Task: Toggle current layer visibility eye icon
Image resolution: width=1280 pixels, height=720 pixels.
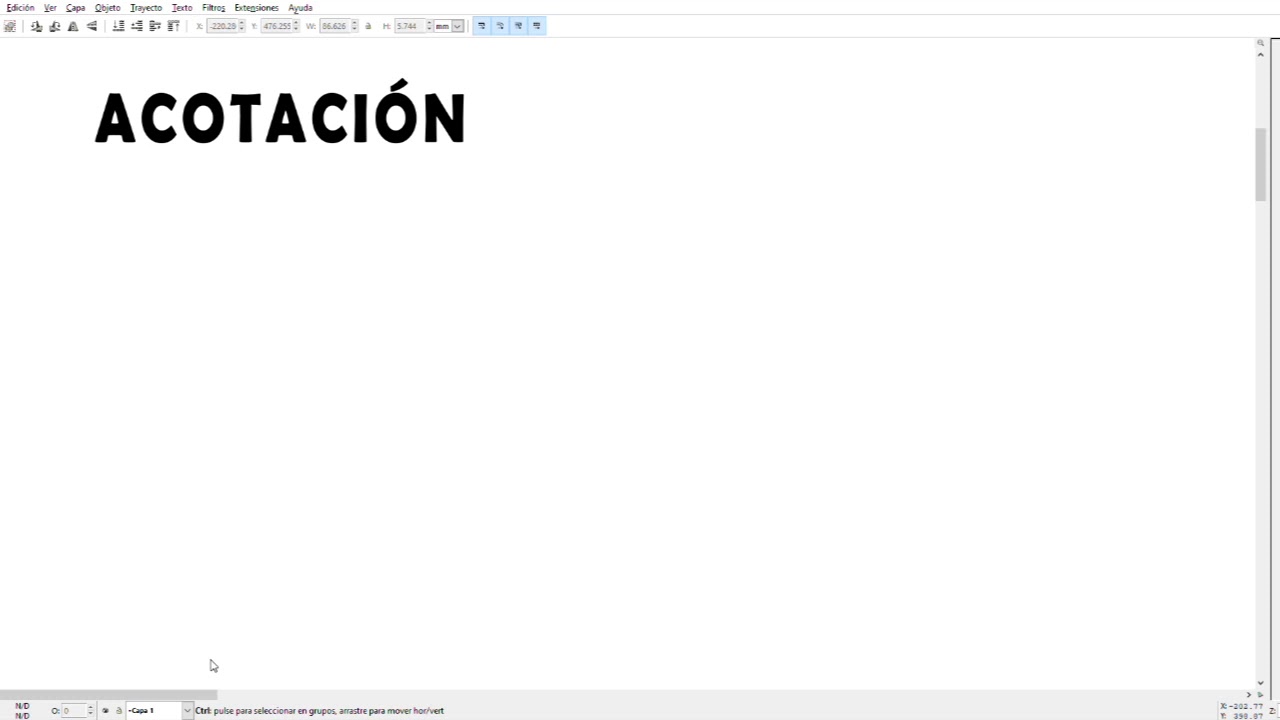Action: (105, 711)
